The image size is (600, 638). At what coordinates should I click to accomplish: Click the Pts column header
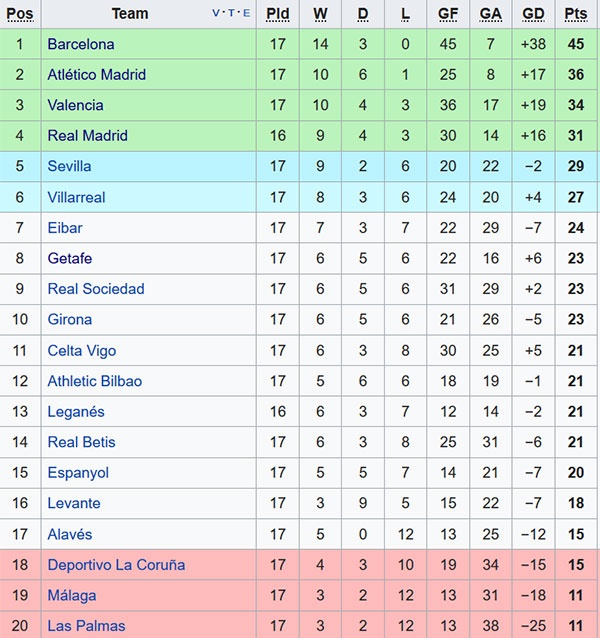[575, 14]
